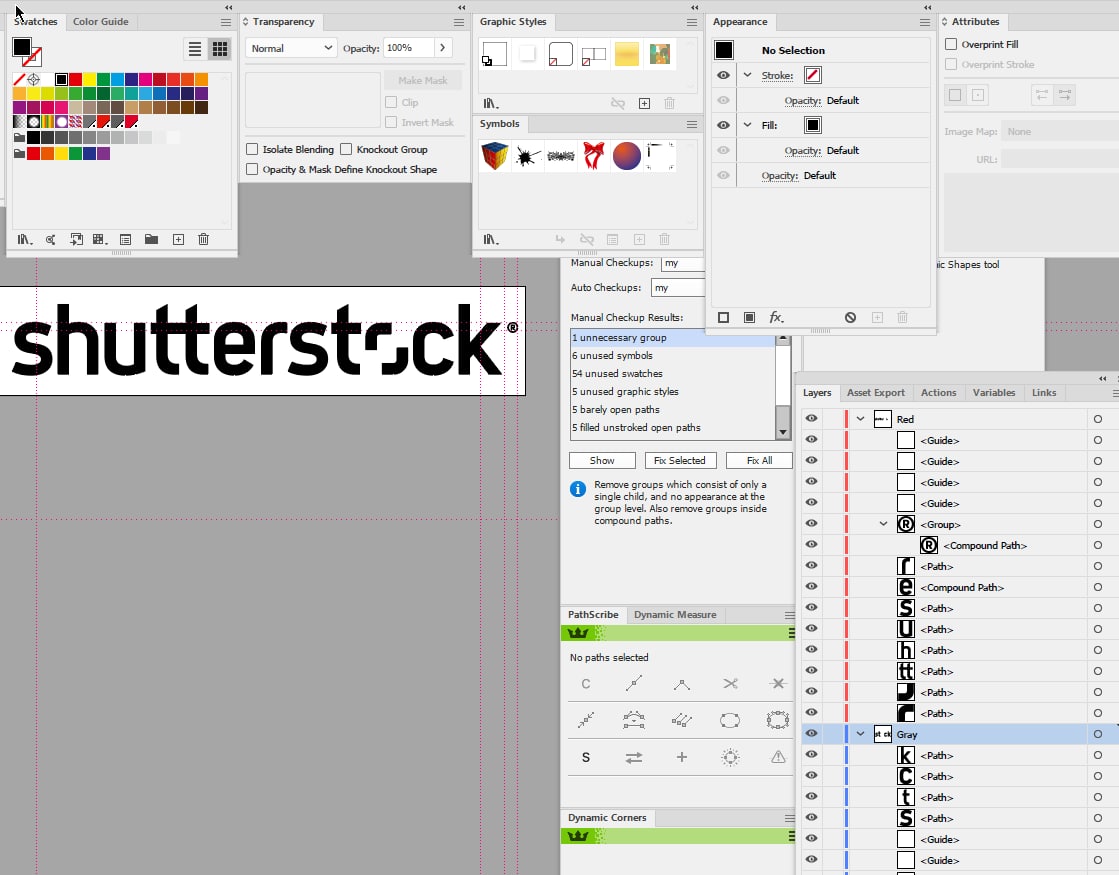Check Opacity & Mask Define Knockout Shape
The width and height of the screenshot is (1119, 875).
tap(252, 169)
